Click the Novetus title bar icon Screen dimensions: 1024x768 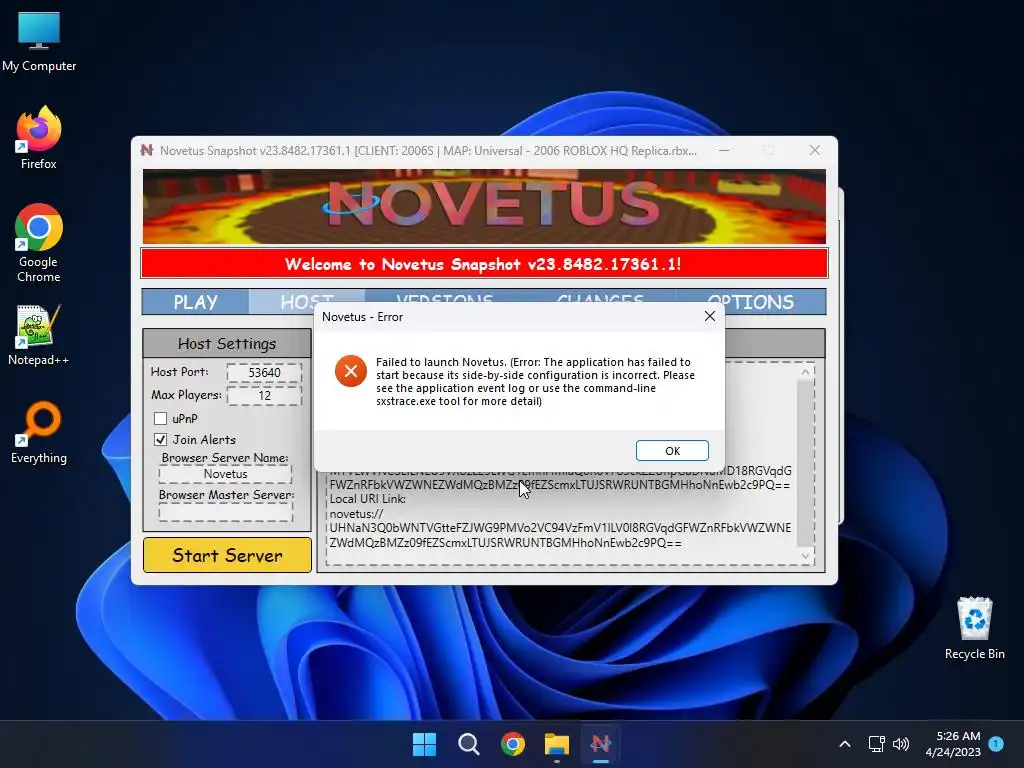[x=146, y=150]
